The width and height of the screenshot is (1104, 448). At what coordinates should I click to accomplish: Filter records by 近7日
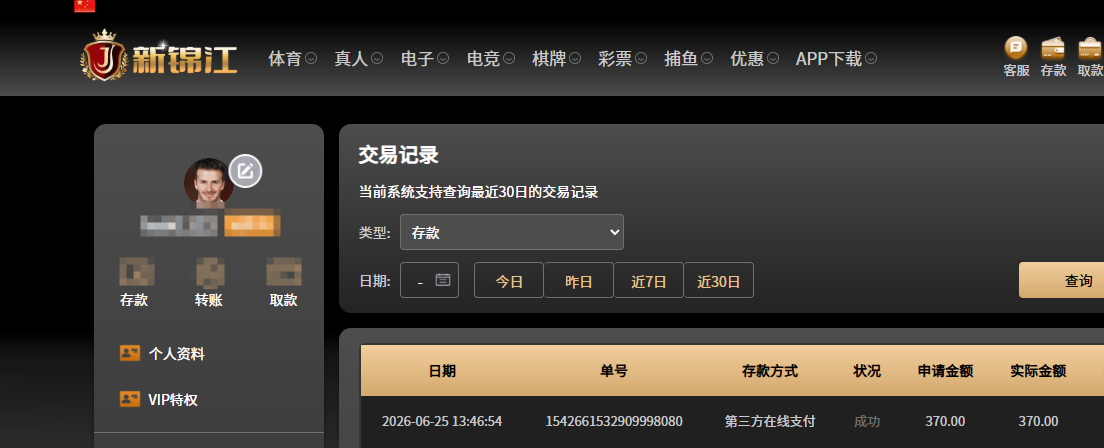pos(648,280)
